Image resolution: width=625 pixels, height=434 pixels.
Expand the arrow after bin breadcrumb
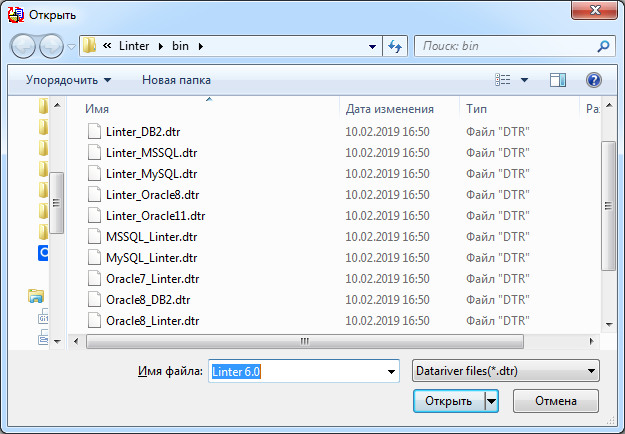pos(200,46)
